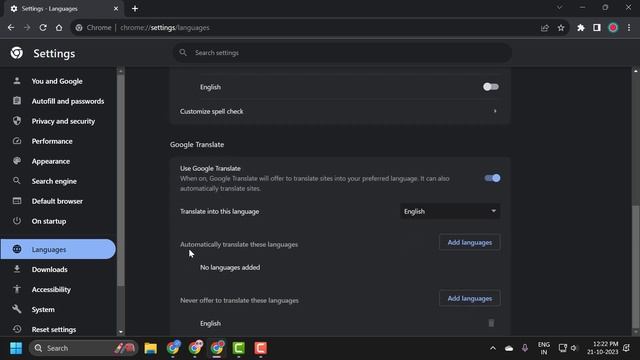Open OneDrive cloud tray icon
640x360 pixels.
(509, 348)
